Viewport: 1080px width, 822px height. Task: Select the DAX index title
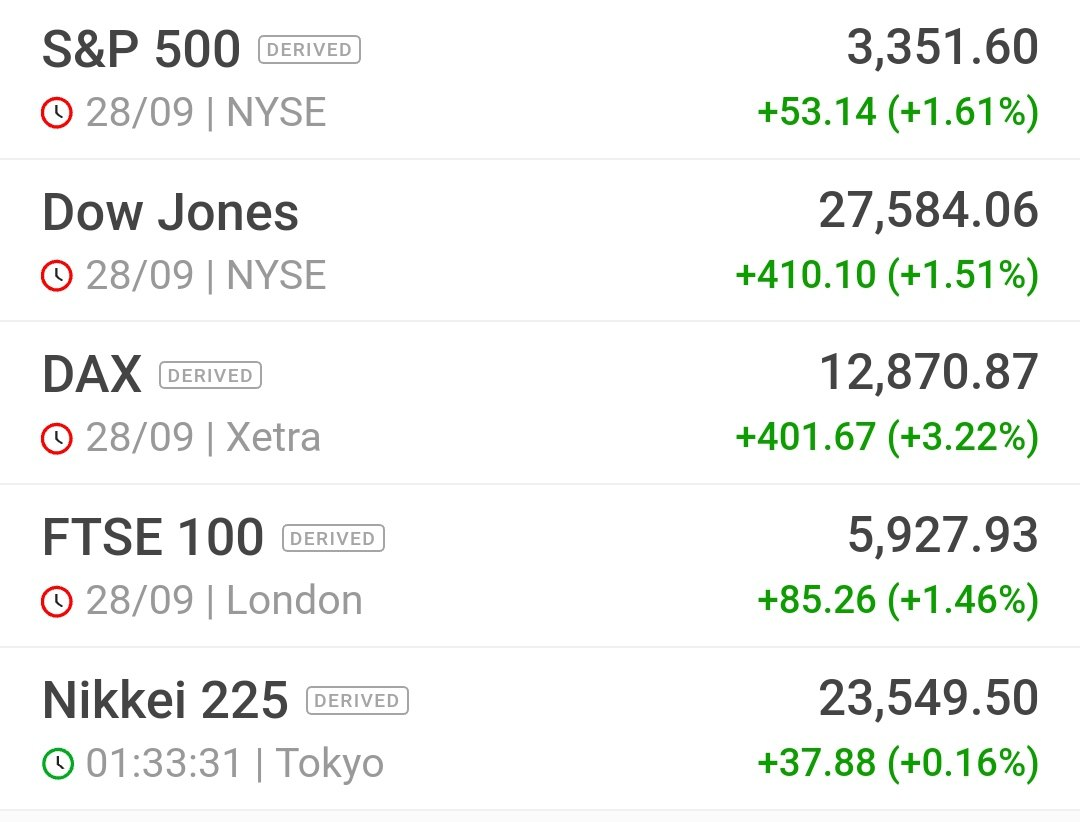(92, 375)
